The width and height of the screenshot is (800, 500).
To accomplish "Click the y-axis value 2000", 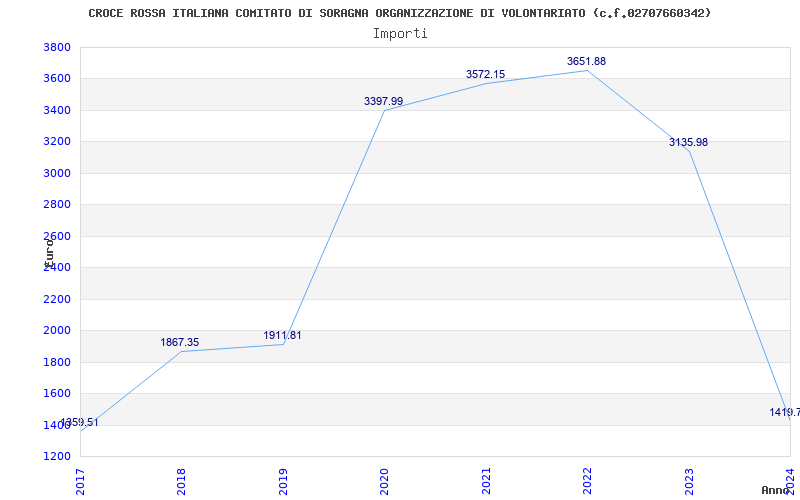I will (x=57, y=331).
